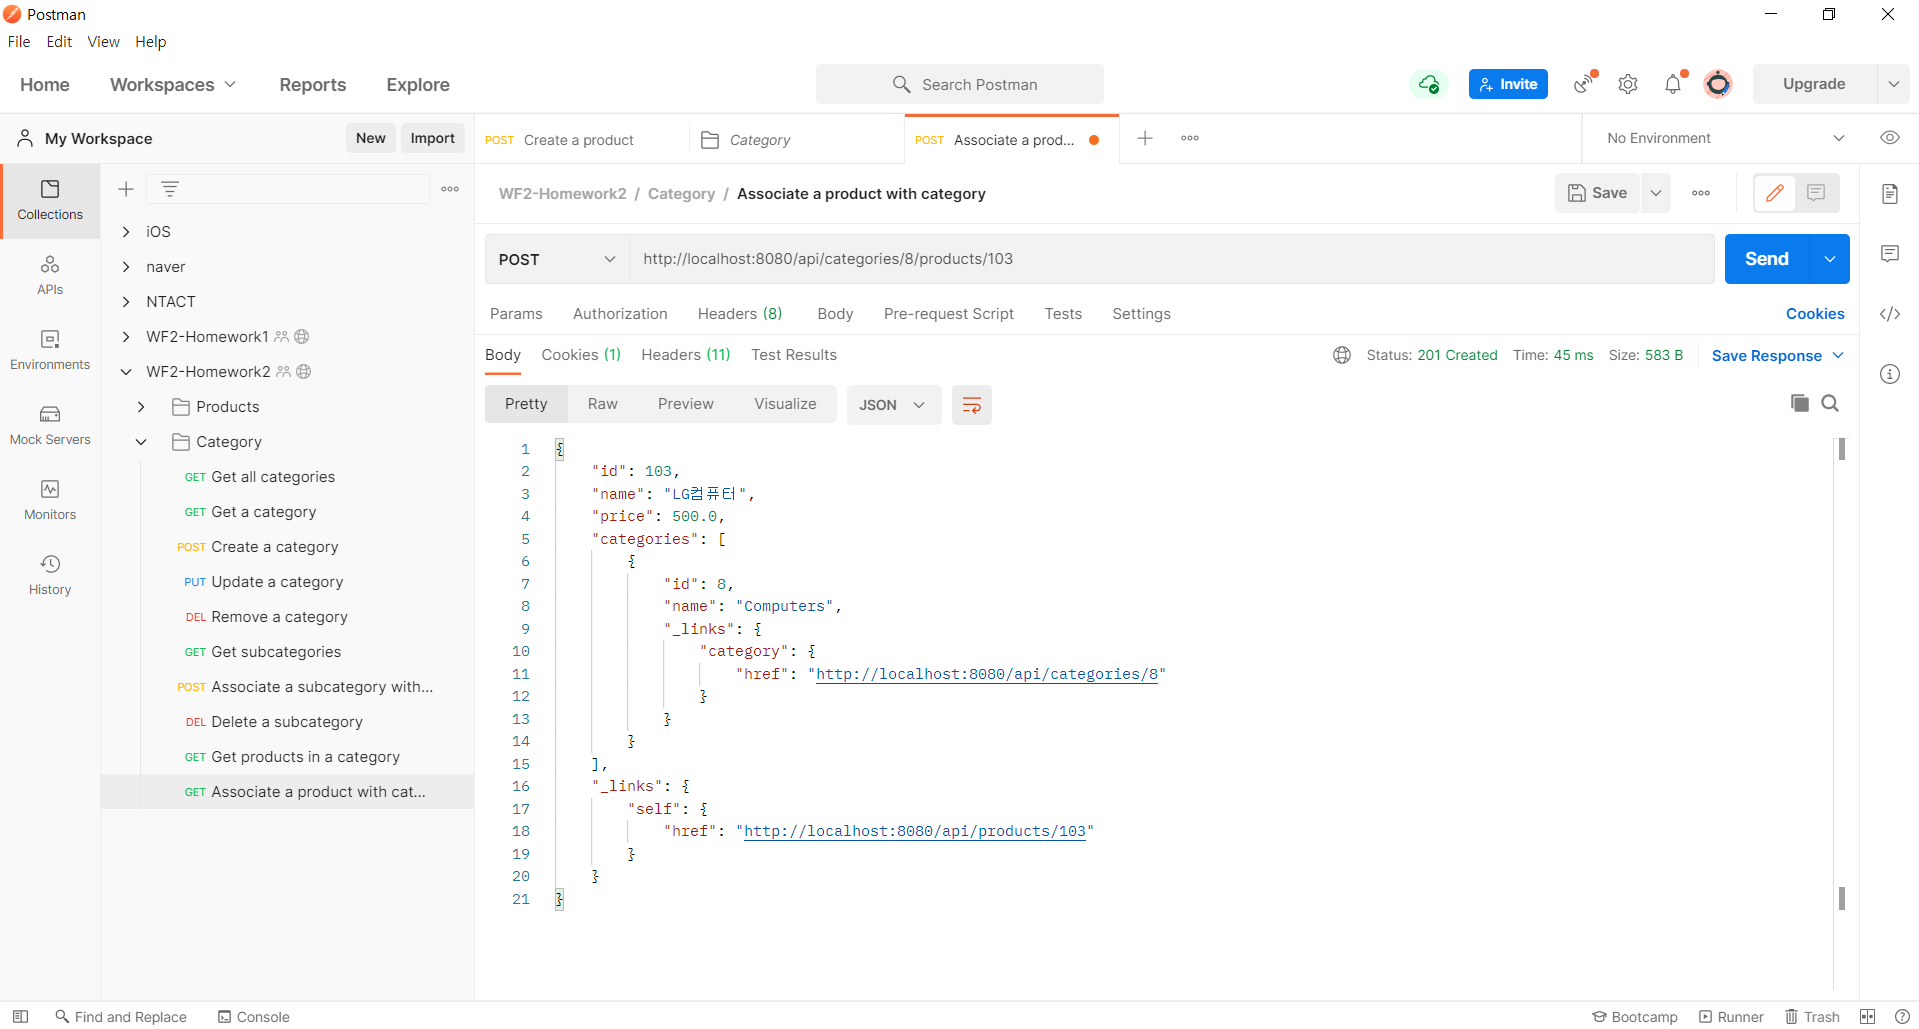This screenshot has width=1919, height=1029.
Task: Toggle line wrap in response viewer
Action: pyautogui.click(x=971, y=405)
